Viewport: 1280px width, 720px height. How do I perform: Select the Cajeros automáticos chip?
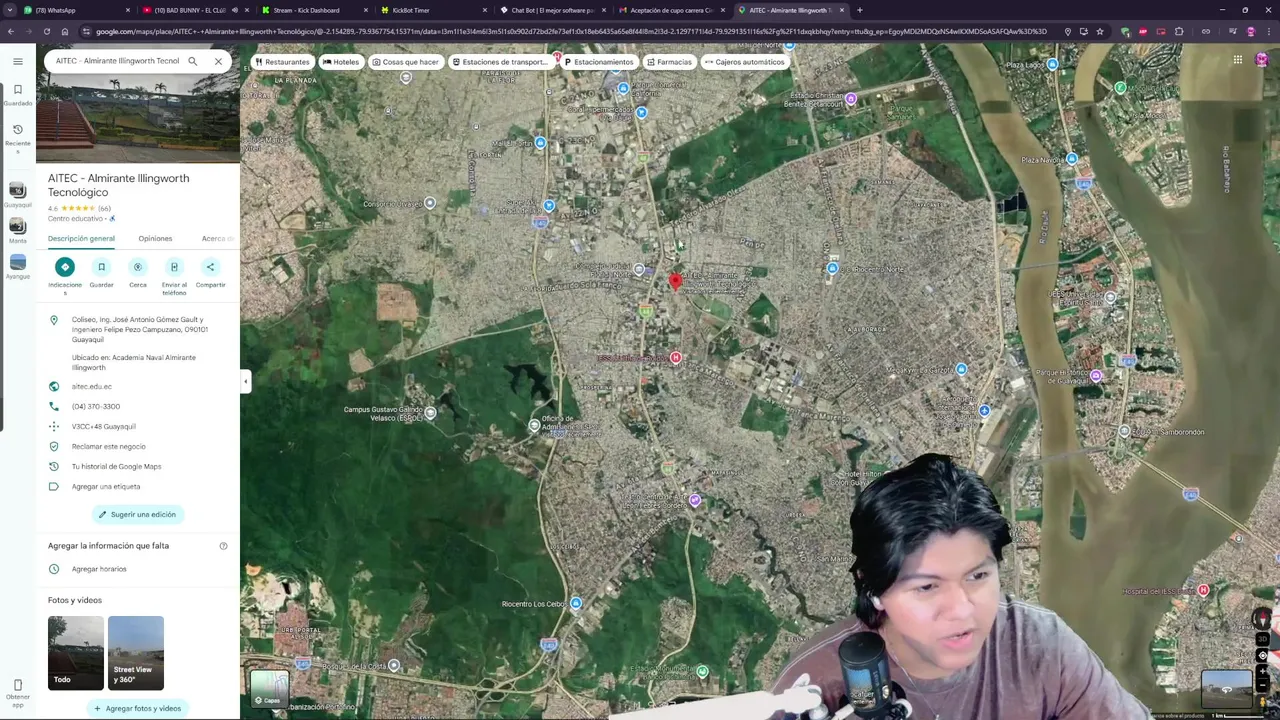[x=745, y=62]
